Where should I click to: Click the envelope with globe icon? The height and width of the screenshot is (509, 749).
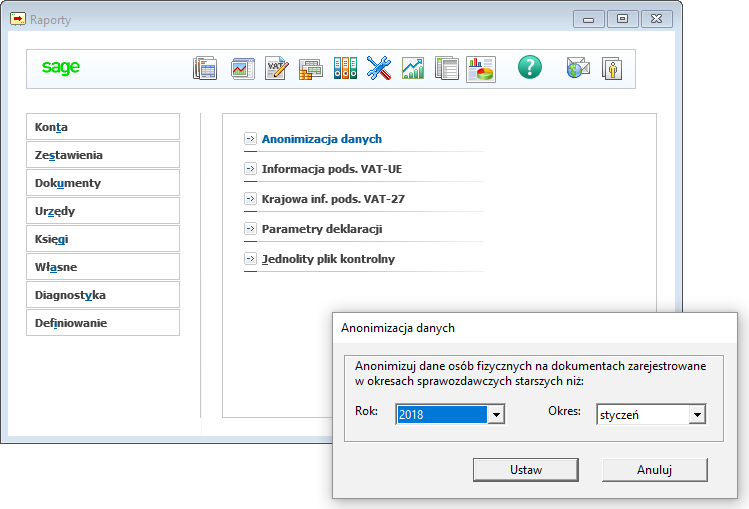tap(578, 68)
